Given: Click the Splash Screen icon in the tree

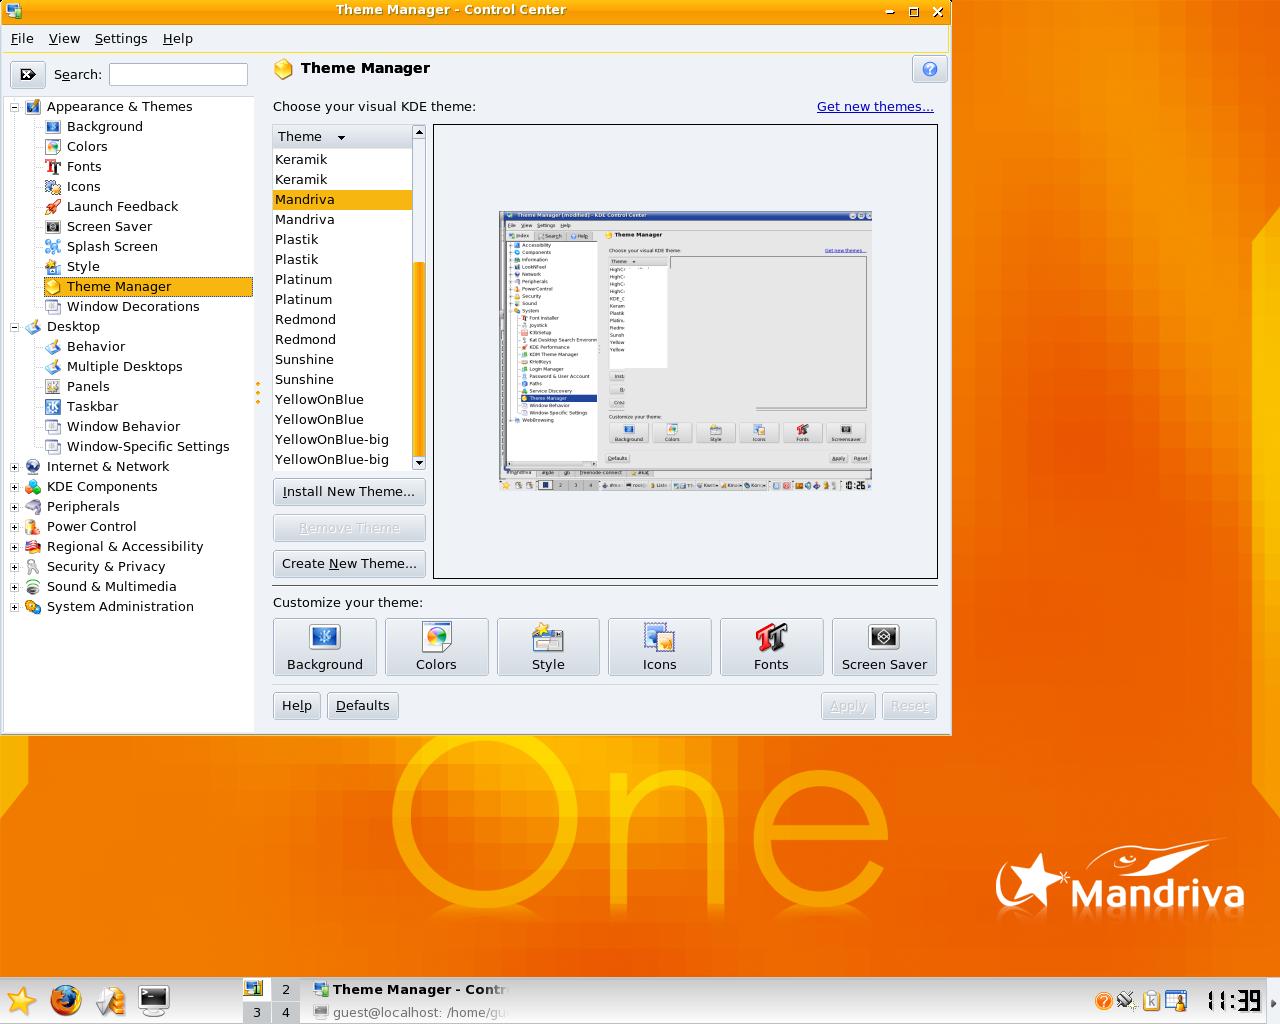Looking at the screenshot, I should (x=53, y=247).
